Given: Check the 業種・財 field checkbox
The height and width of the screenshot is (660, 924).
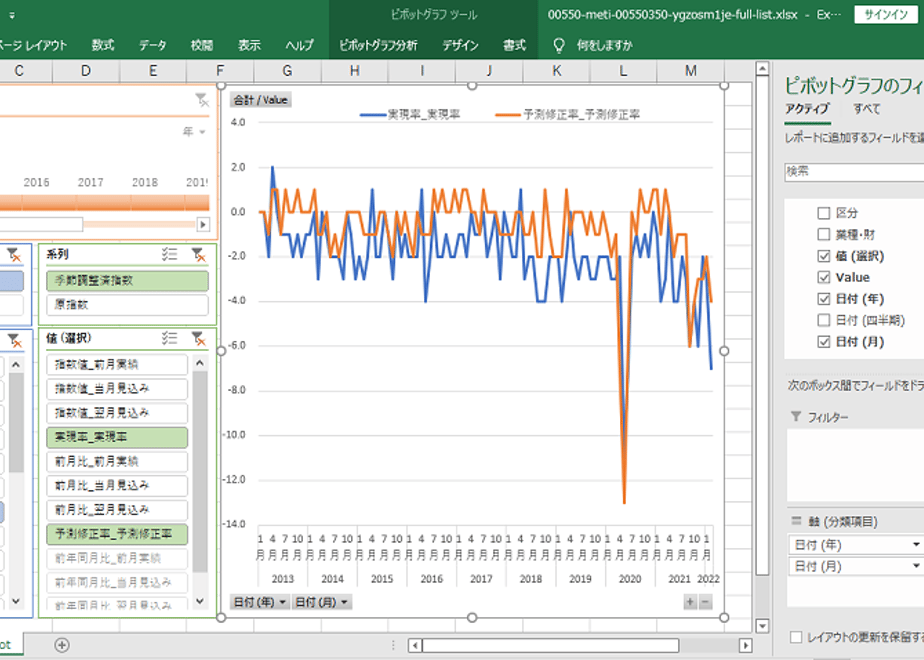Looking at the screenshot, I should [824, 235].
